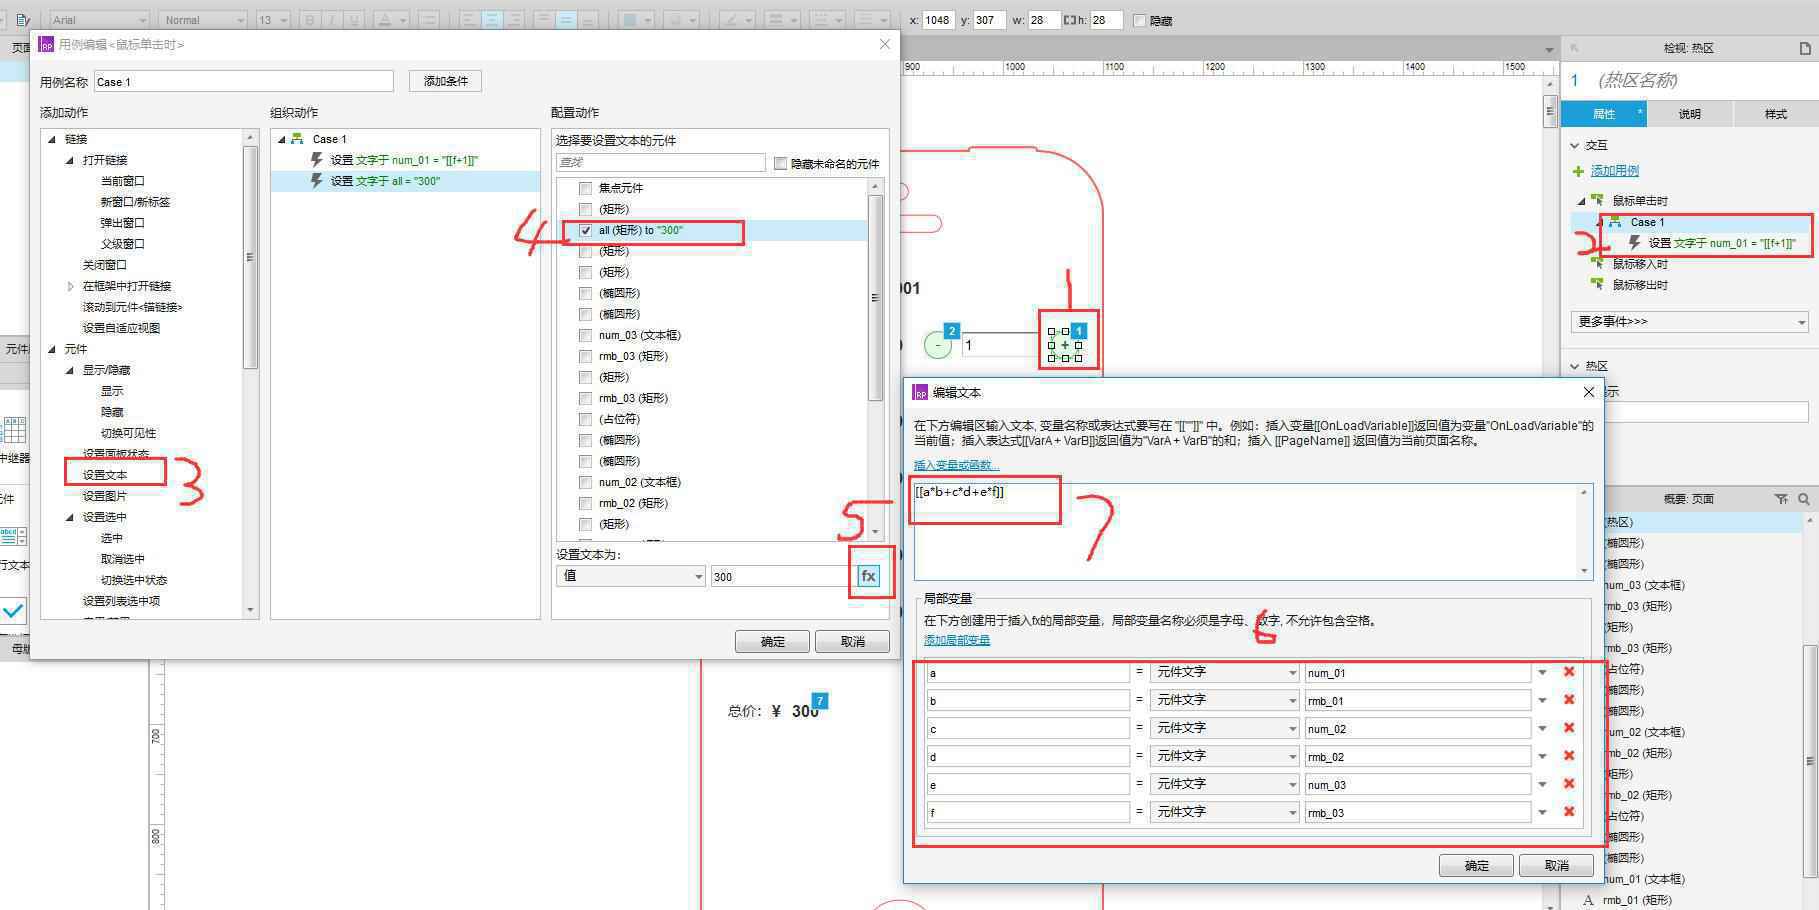Open the 元件文字 dropdown for variable f

(1225, 812)
